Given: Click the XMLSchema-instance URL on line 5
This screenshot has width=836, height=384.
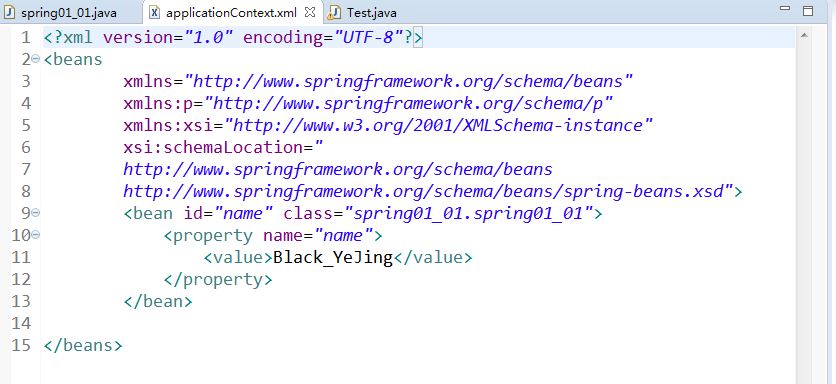Looking at the screenshot, I should pos(439,125).
